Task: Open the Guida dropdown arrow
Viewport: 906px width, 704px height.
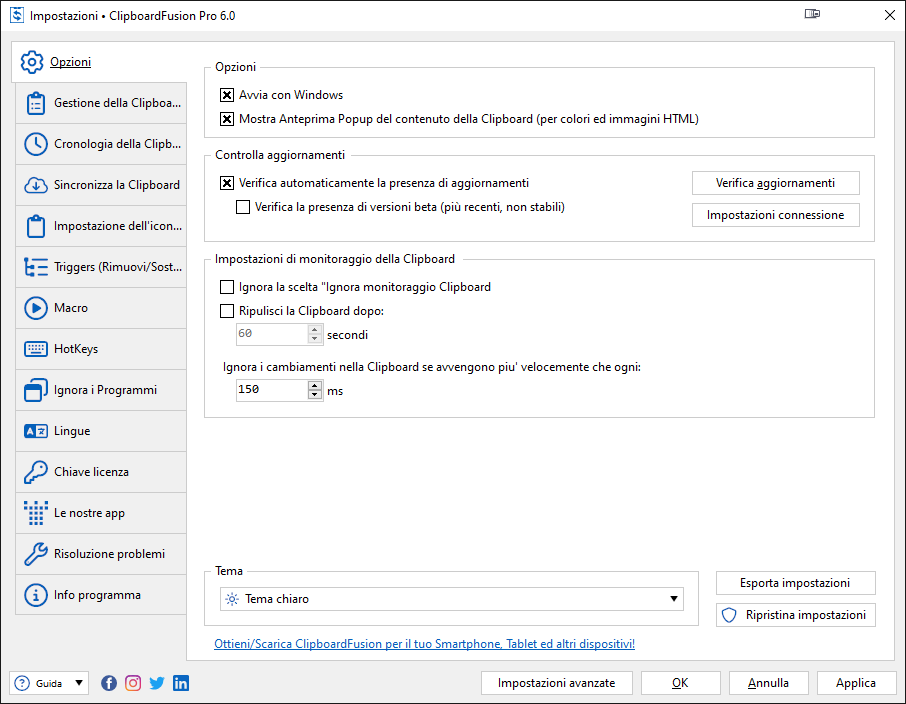Action: coord(79,683)
